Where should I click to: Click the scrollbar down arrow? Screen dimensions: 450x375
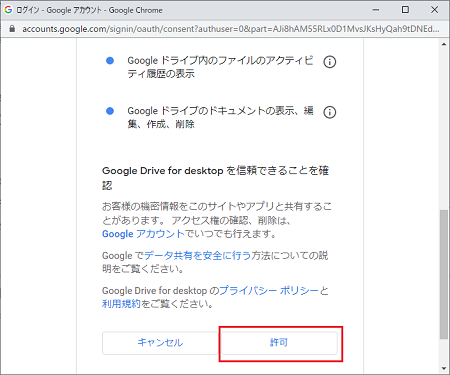coord(444,368)
